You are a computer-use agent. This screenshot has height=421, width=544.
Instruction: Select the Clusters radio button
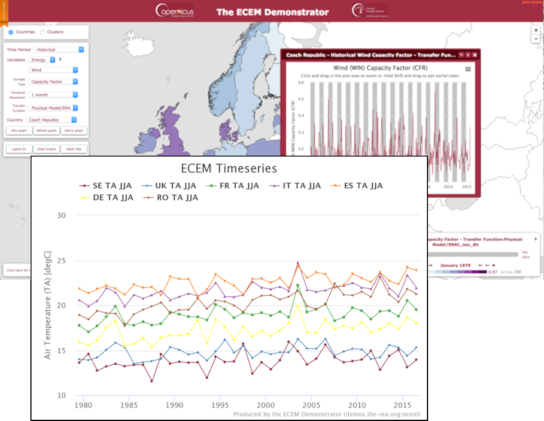[42, 32]
